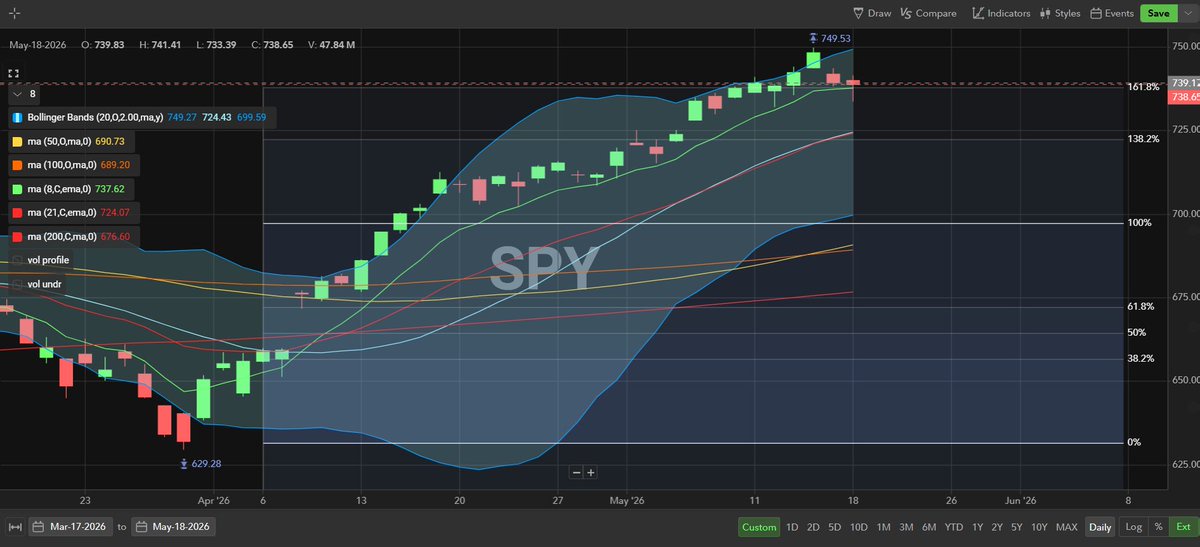Select the 10D time range

click(859, 527)
